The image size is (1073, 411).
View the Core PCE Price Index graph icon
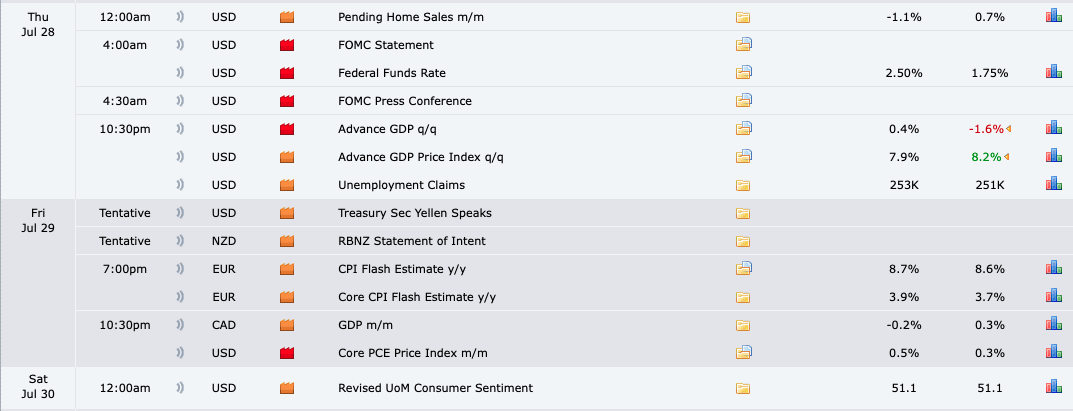(1052, 353)
